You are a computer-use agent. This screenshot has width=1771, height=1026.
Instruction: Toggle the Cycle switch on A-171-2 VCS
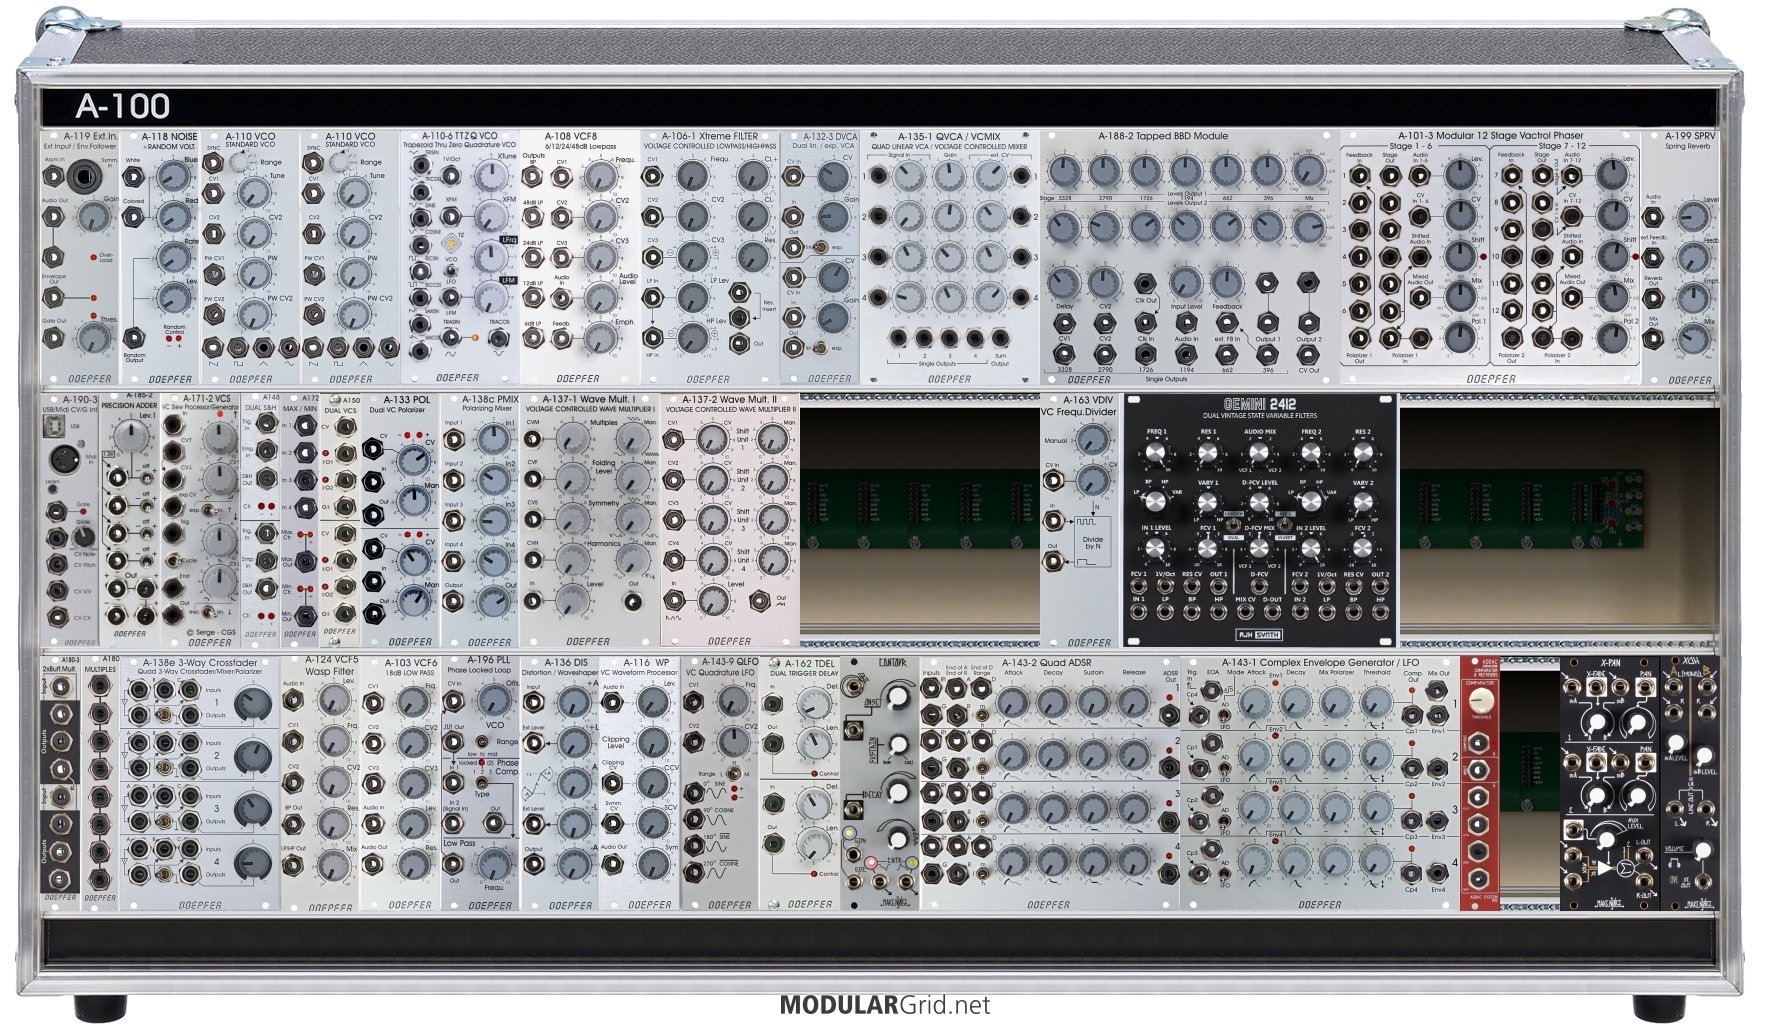coord(173,560)
